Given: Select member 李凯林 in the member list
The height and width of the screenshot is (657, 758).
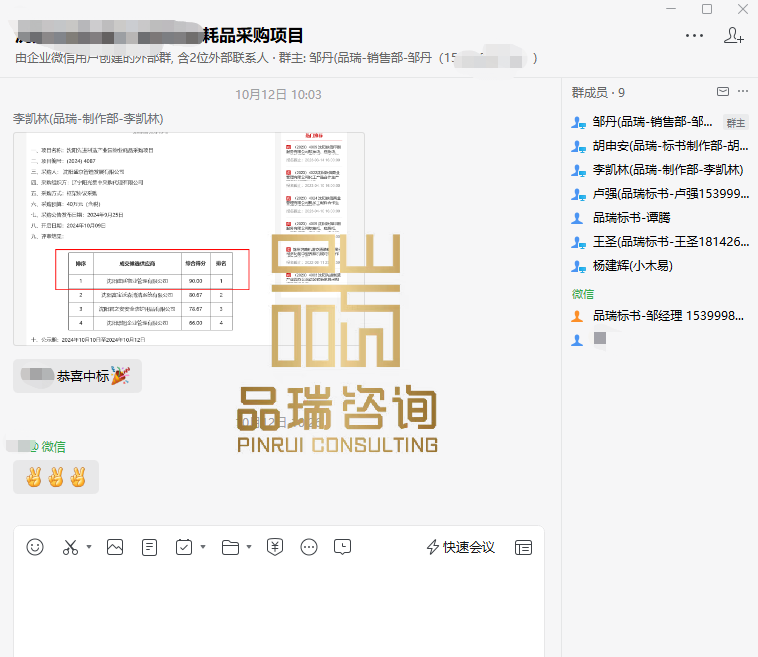Looking at the screenshot, I should pos(667,170).
